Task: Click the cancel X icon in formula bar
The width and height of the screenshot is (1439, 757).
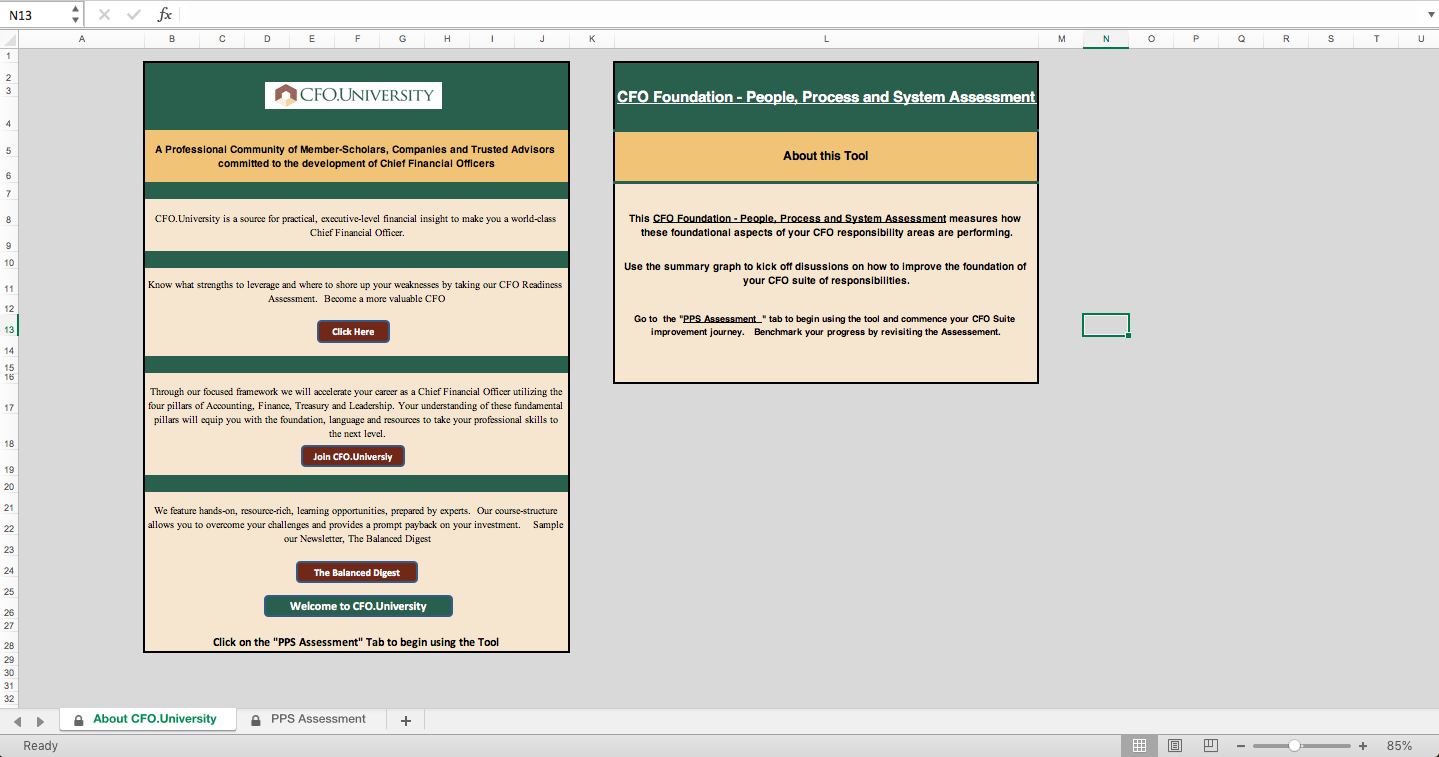Action: pyautogui.click(x=104, y=15)
